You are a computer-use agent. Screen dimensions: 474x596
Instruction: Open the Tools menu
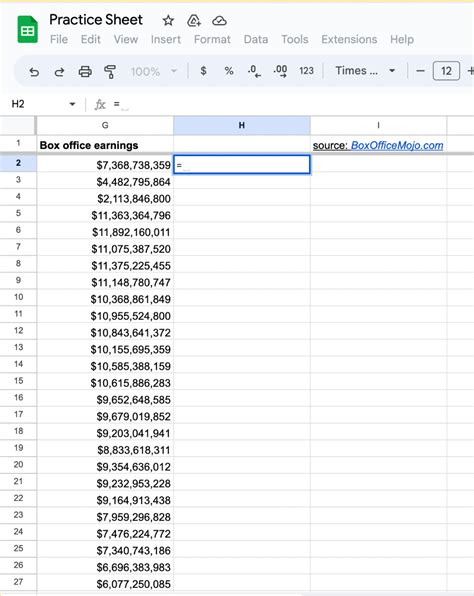tap(295, 40)
